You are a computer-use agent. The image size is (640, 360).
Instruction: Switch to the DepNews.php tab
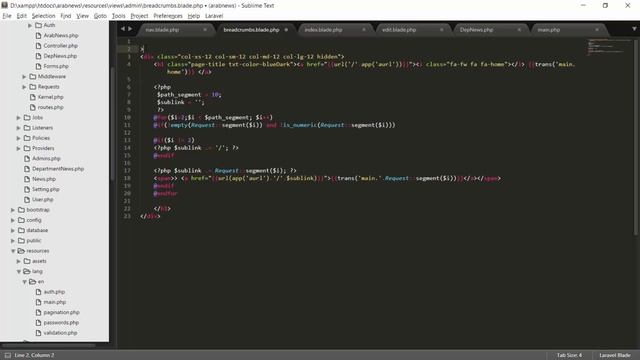(x=491, y=30)
